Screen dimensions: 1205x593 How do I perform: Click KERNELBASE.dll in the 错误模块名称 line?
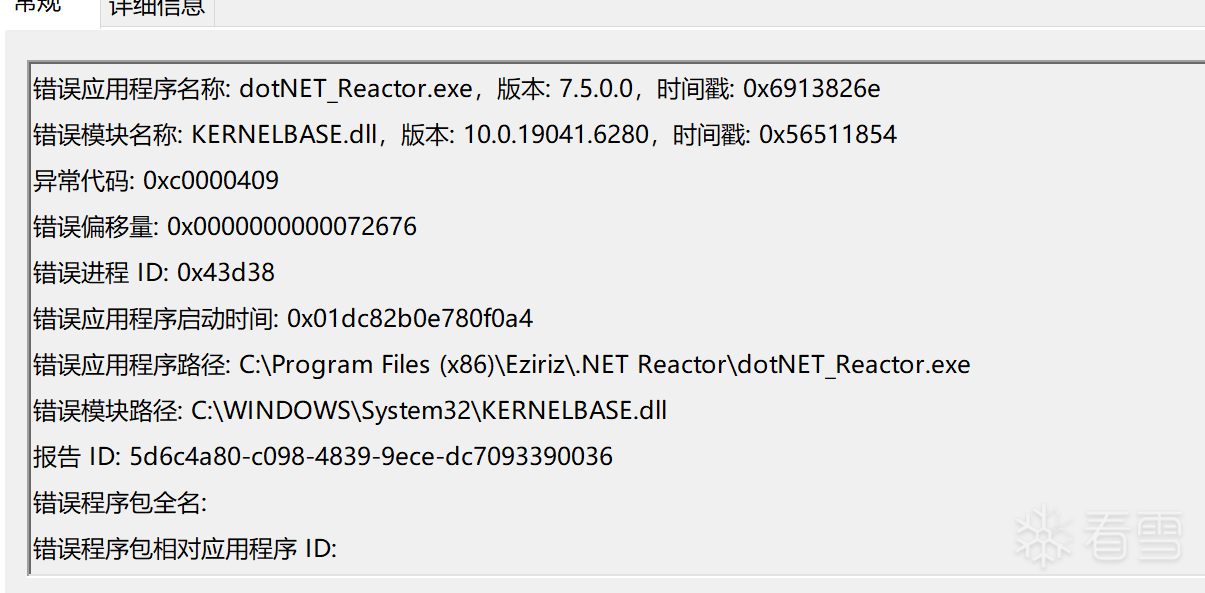(x=282, y=135)
